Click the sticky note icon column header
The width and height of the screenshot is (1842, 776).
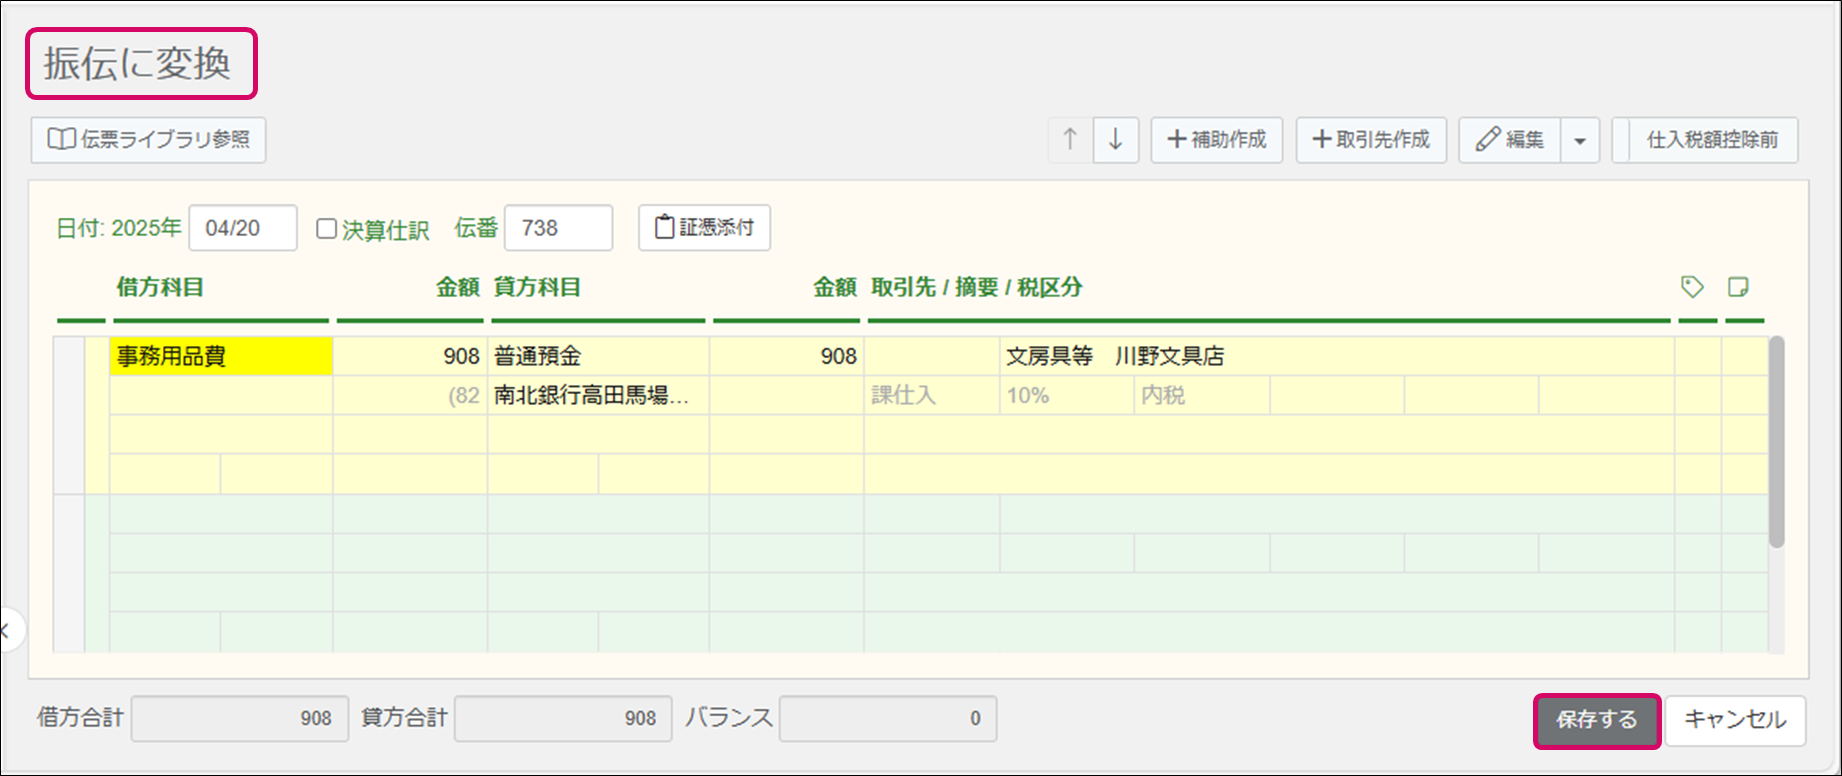(1738, 288)
